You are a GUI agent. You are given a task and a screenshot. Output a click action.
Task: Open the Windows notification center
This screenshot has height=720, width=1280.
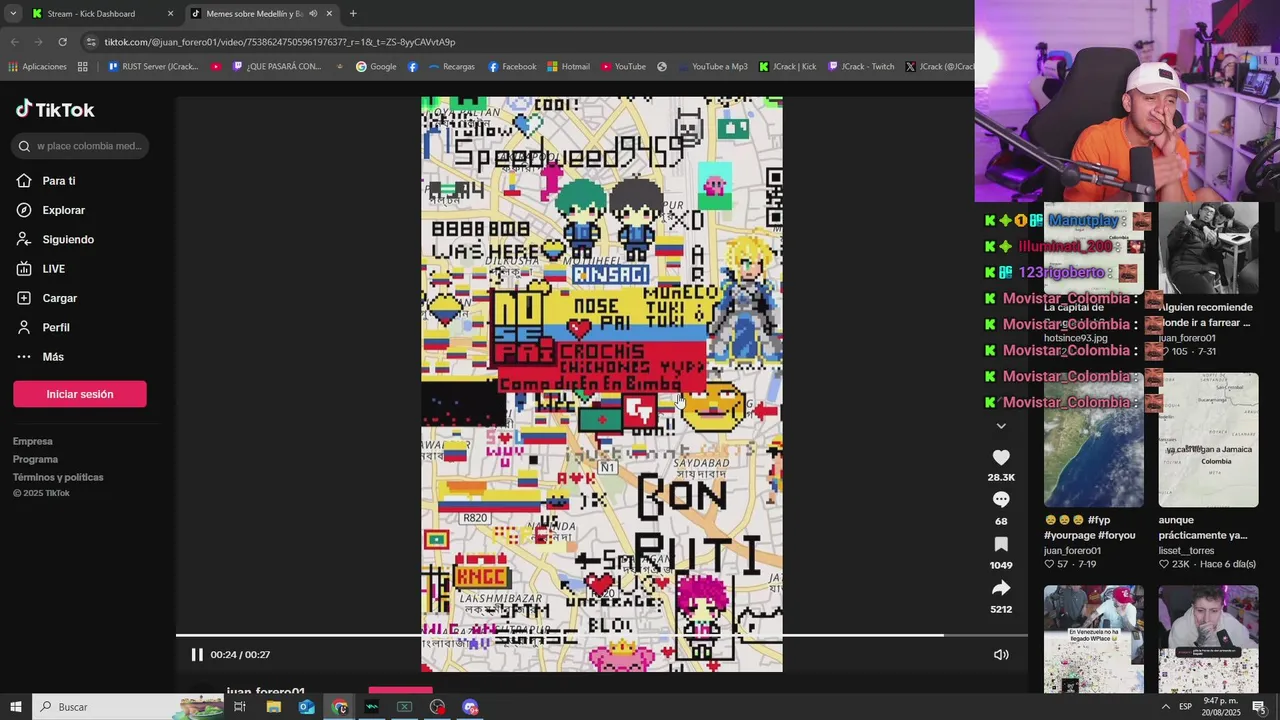(x=1259, y=707)
